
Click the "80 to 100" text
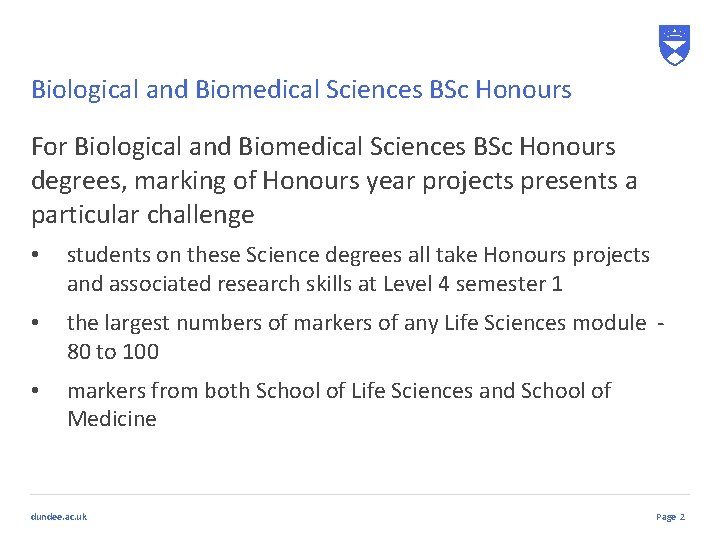coord(113,351)
